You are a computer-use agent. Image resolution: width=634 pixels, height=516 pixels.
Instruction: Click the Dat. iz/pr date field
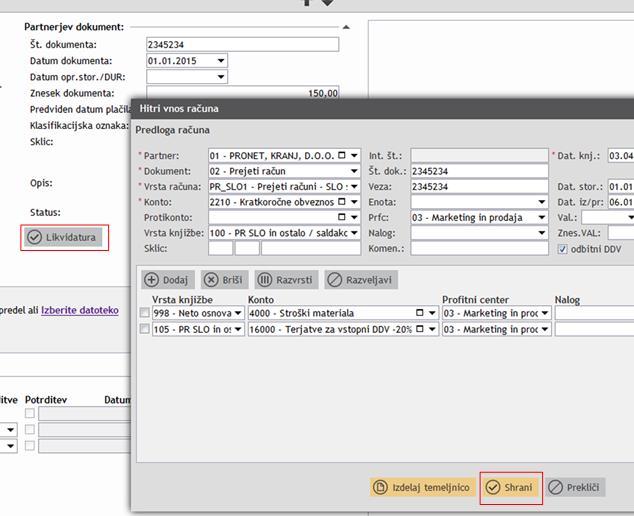tap(621, 202)
